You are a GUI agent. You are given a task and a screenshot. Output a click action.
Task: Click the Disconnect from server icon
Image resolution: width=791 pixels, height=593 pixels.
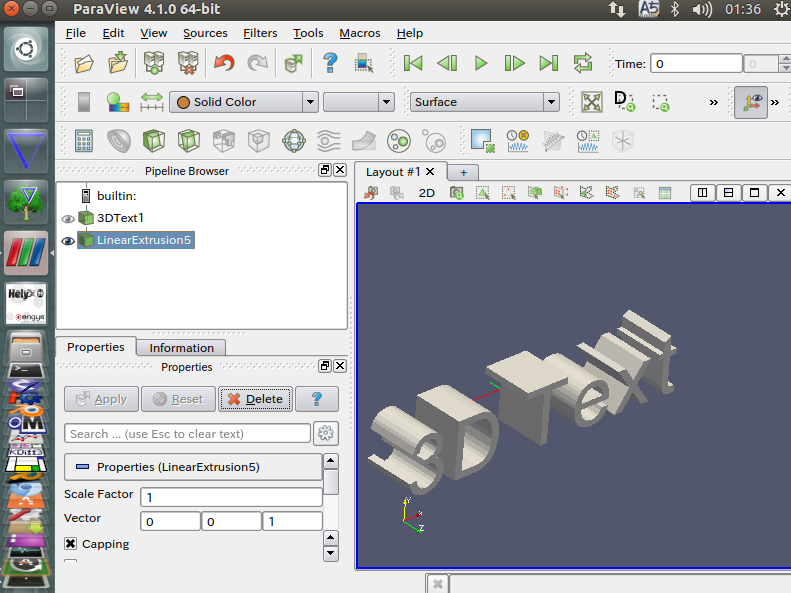click(x=188, y=64)
